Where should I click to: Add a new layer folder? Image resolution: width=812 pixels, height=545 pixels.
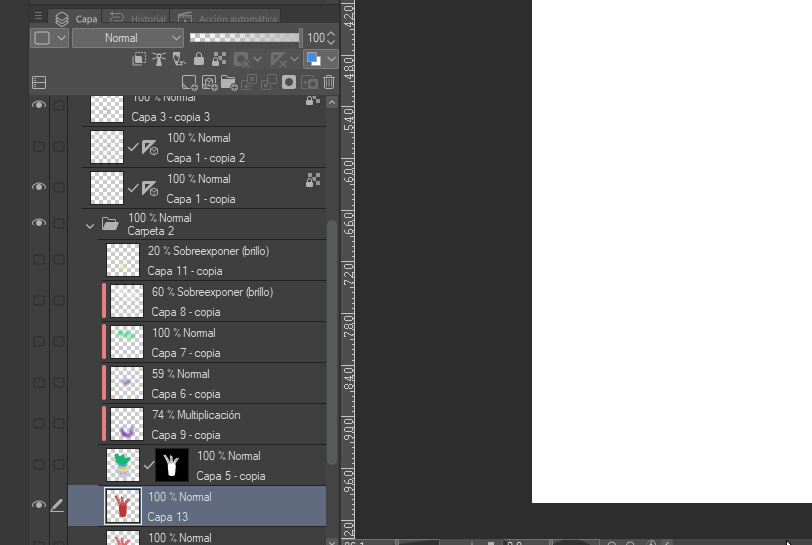tap(229, 83)
